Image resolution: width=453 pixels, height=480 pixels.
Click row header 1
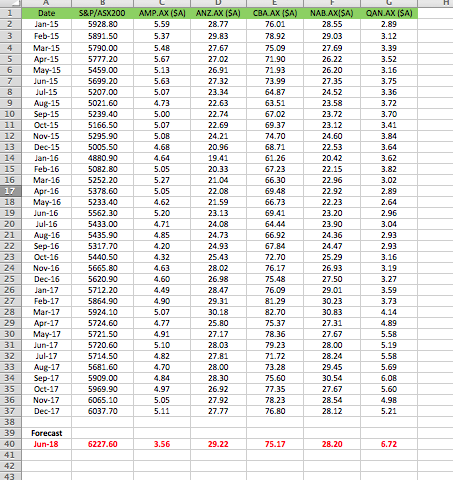[x=11, y=13]
